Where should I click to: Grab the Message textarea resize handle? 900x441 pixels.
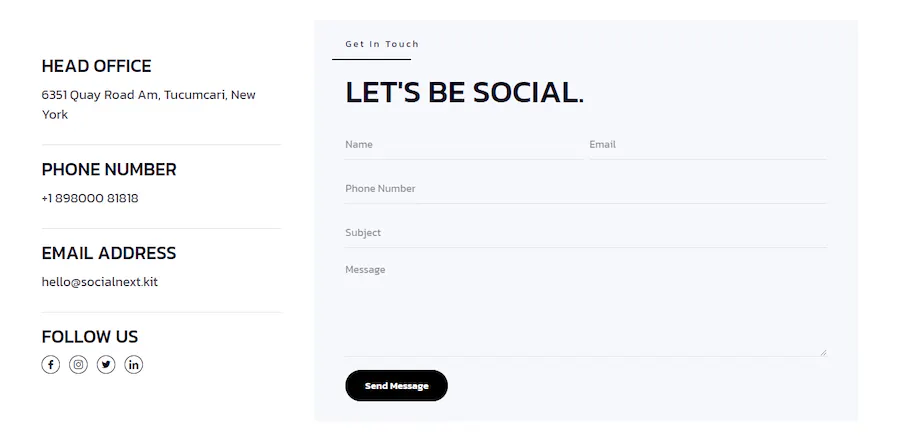[x=824, y=353]
